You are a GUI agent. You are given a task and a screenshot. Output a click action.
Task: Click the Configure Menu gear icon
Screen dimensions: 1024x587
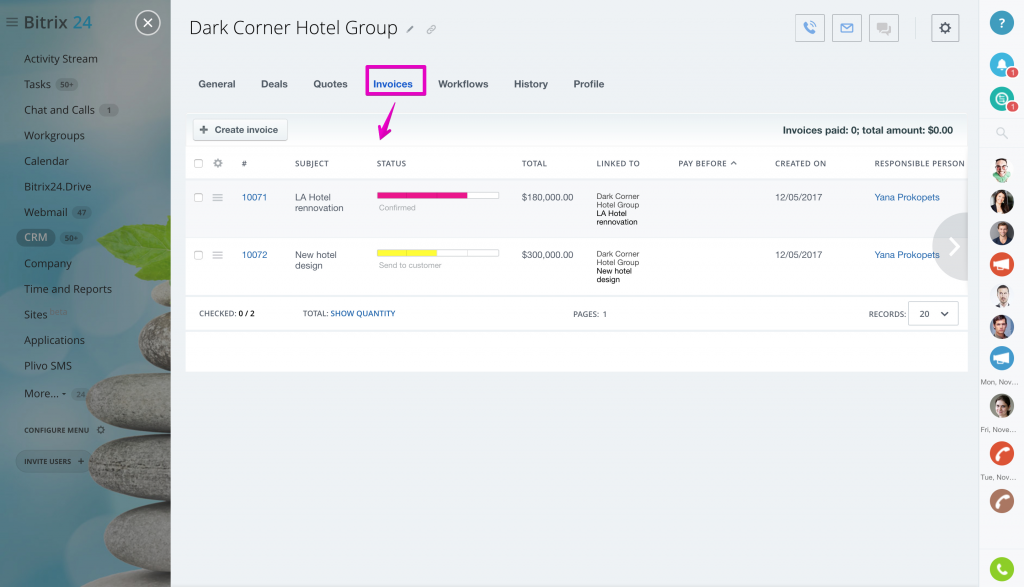pos(101,430)
